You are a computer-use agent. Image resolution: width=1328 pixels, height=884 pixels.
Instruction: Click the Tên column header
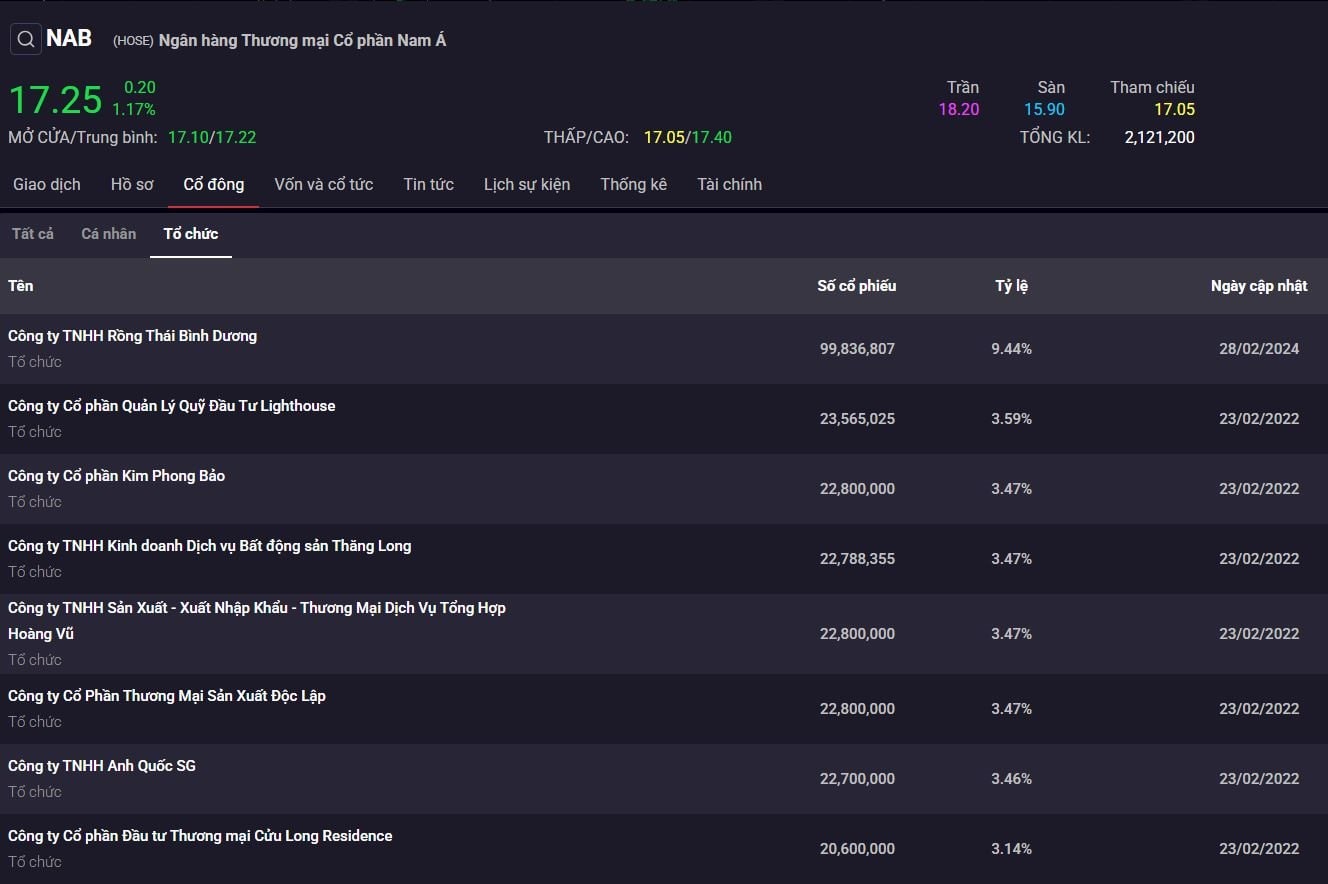[x=21, y=286]
